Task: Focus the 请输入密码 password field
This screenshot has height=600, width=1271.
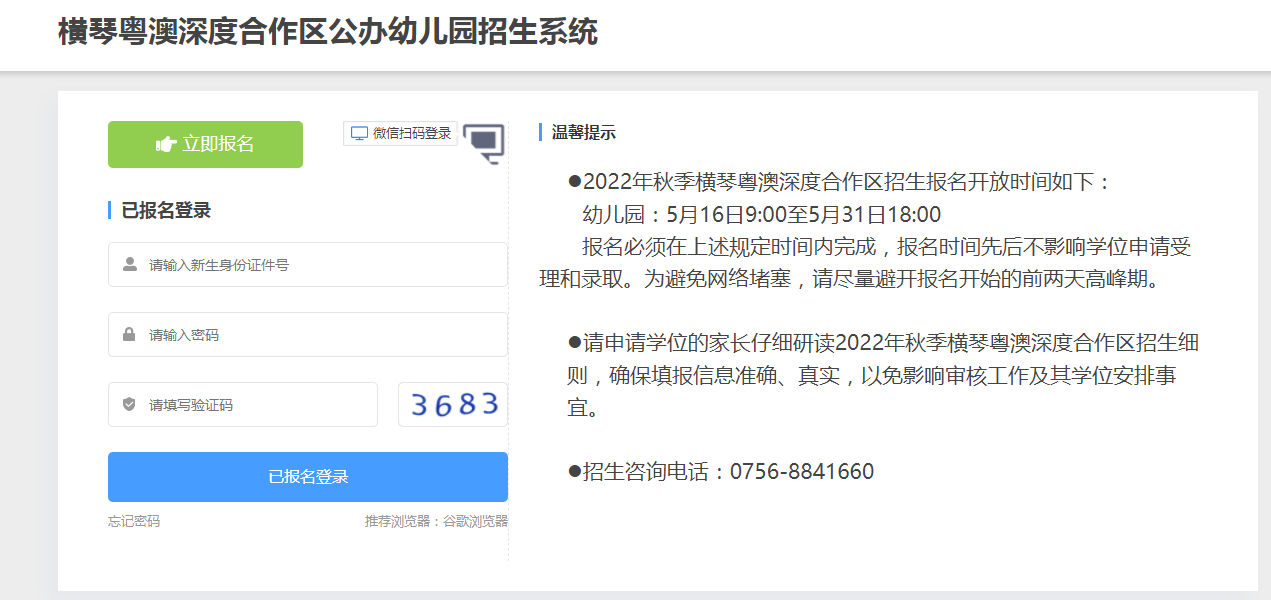Action: 308,335
